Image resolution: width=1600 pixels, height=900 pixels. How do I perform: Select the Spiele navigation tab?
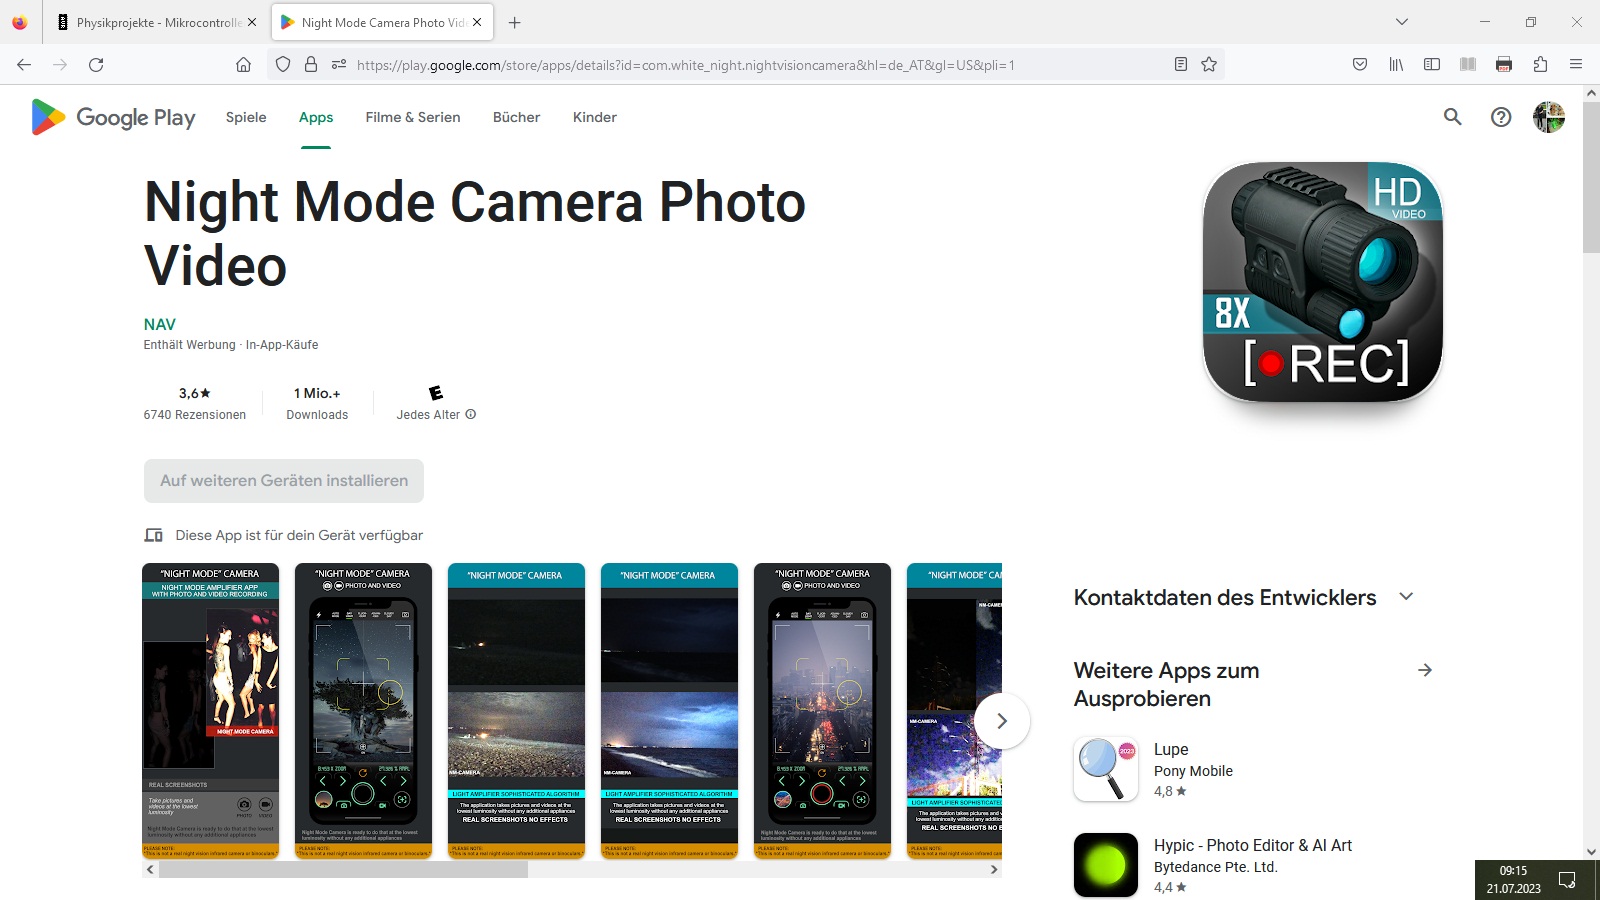[246, 117]
